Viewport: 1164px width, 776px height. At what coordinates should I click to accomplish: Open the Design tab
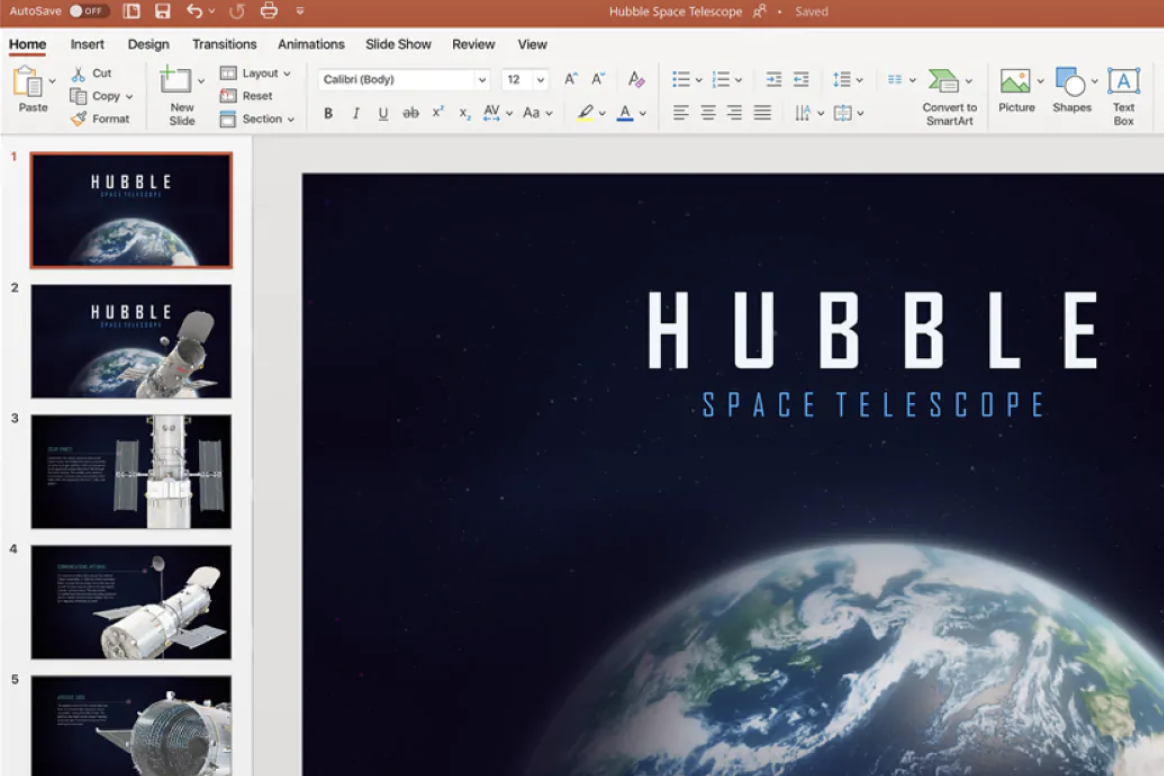(x=148, y=45)
